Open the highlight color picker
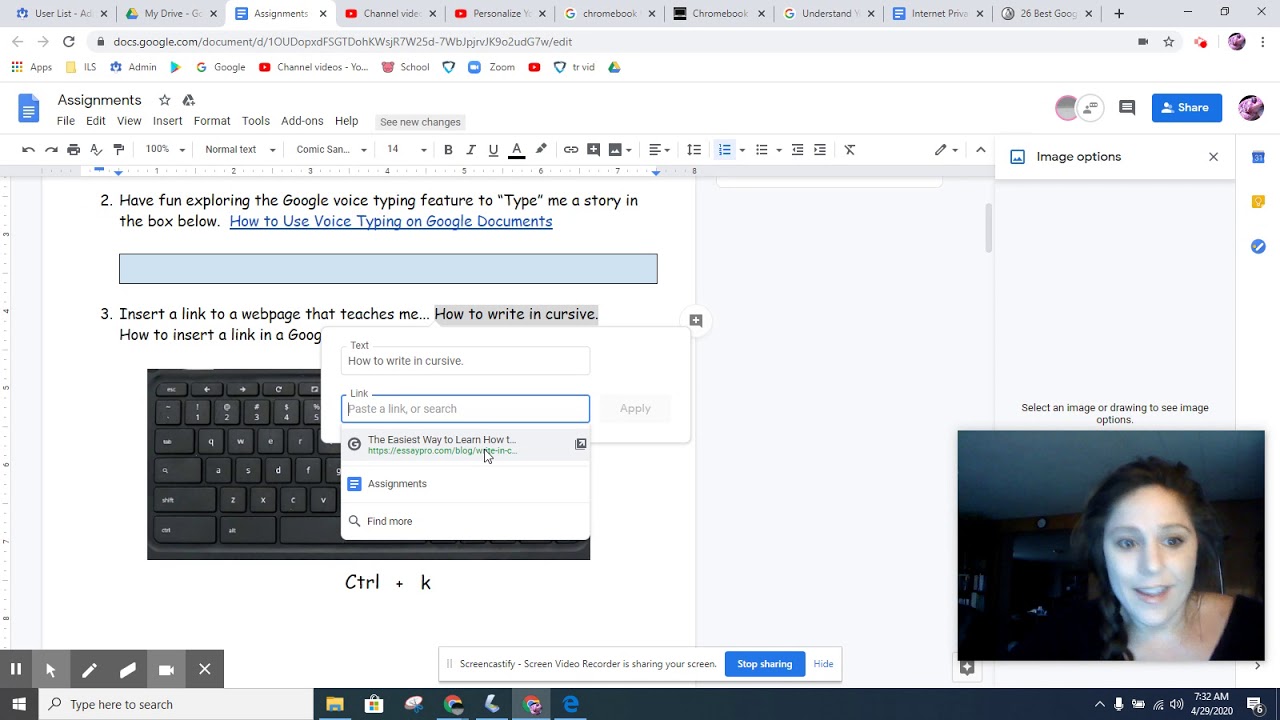Screen dimensions: 1280x720 [541, 150]
